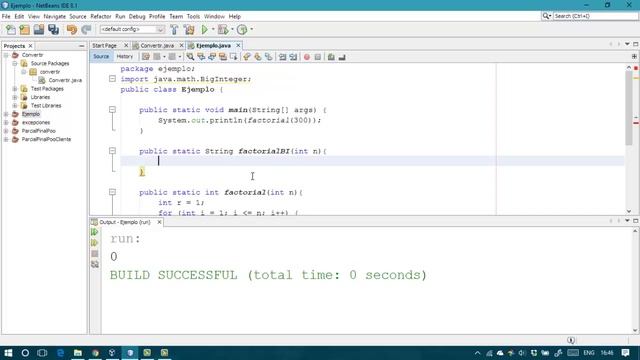Click the Stop icon in Output panel

point(95,253)
